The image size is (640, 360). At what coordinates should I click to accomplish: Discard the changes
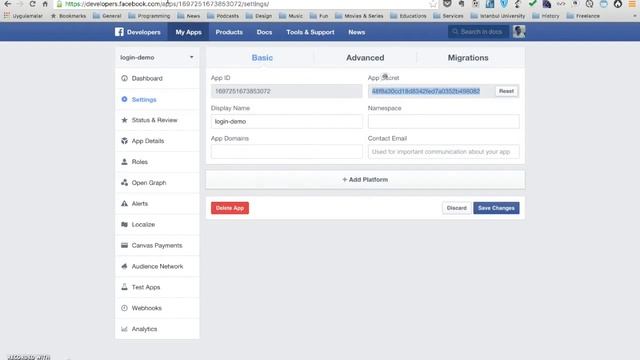[x=456, y=208]
